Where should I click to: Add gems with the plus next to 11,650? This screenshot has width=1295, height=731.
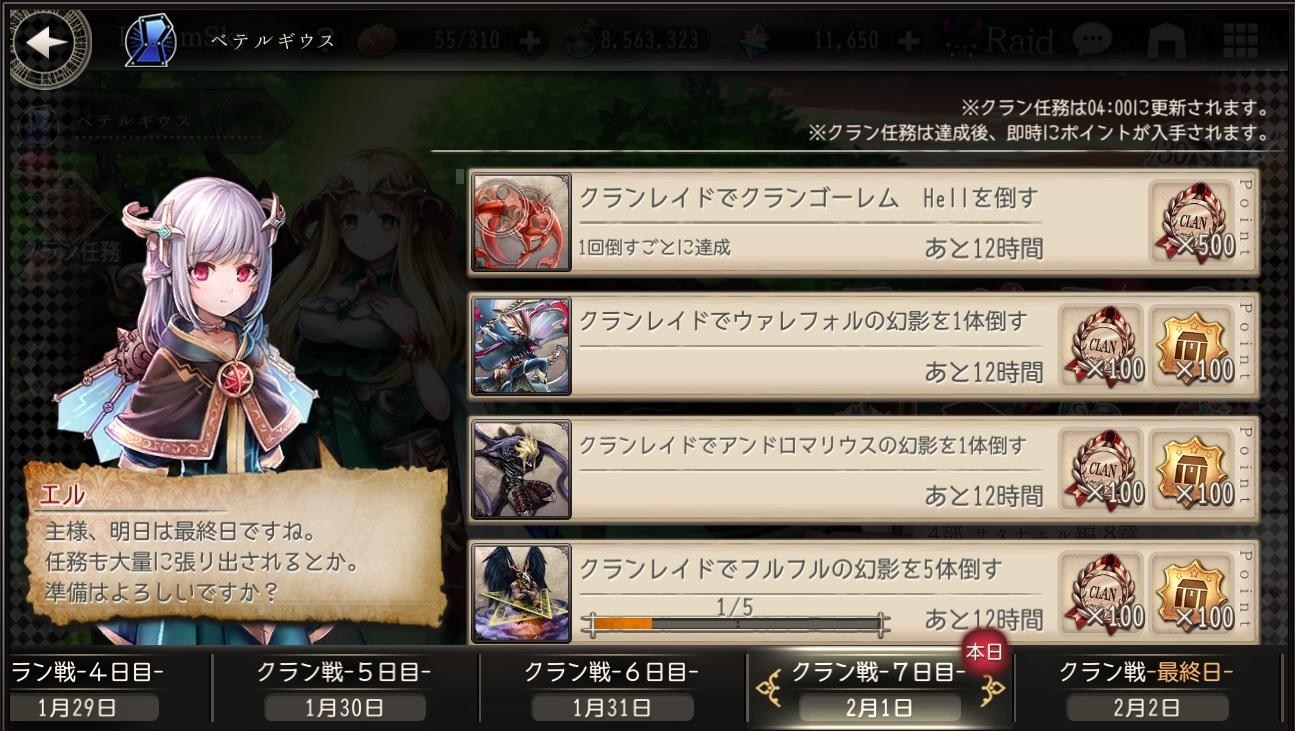(x=909, y=42)
